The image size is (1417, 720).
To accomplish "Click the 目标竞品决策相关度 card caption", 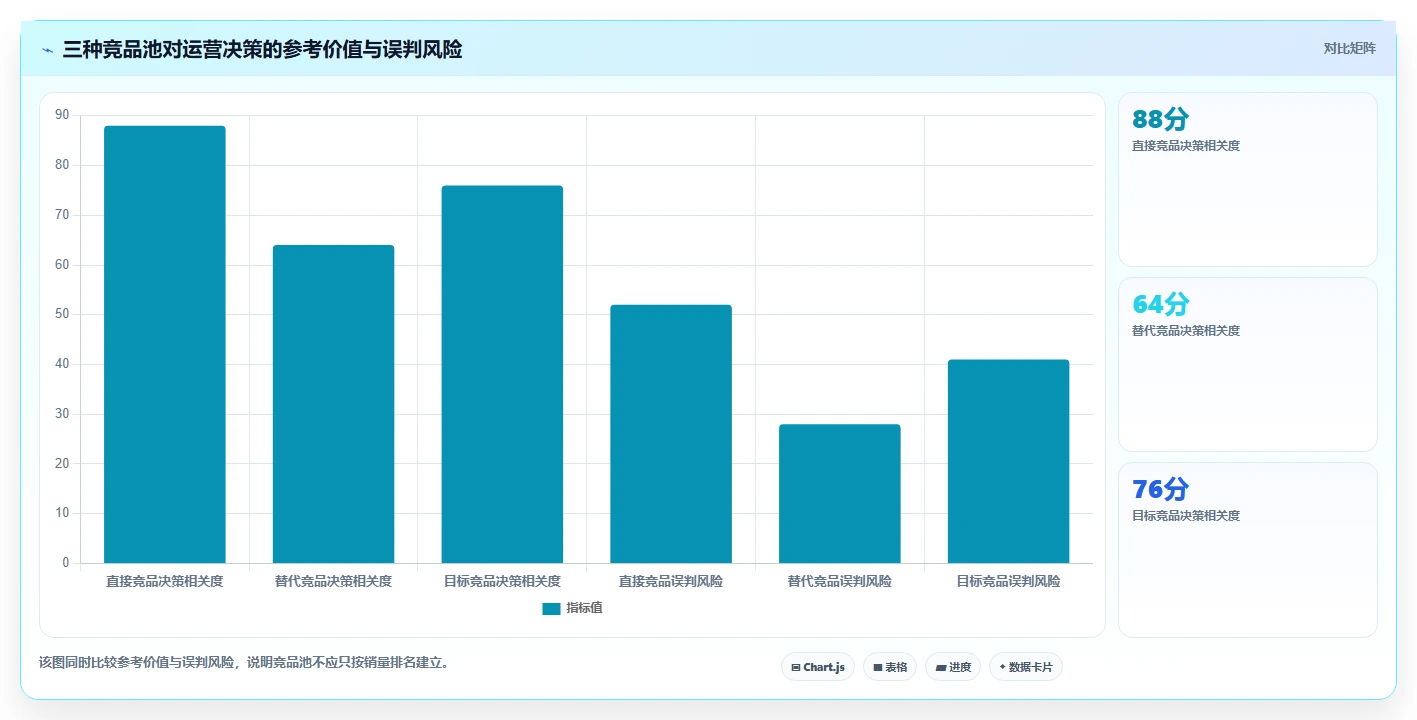I will (1186, 516).
